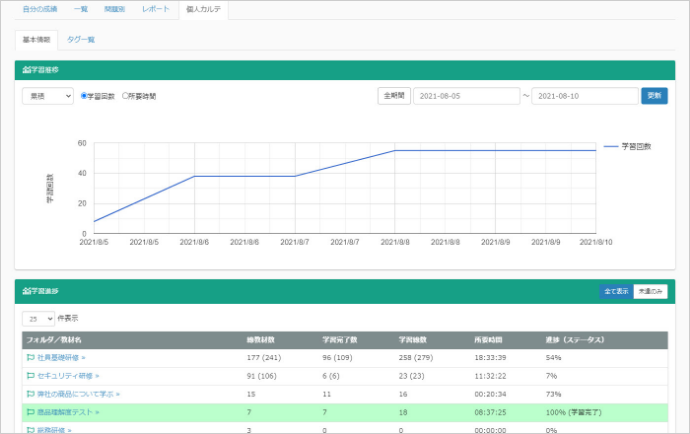Click the flag icon beside 弊社の商品について学ぶ

pos(30,393)
